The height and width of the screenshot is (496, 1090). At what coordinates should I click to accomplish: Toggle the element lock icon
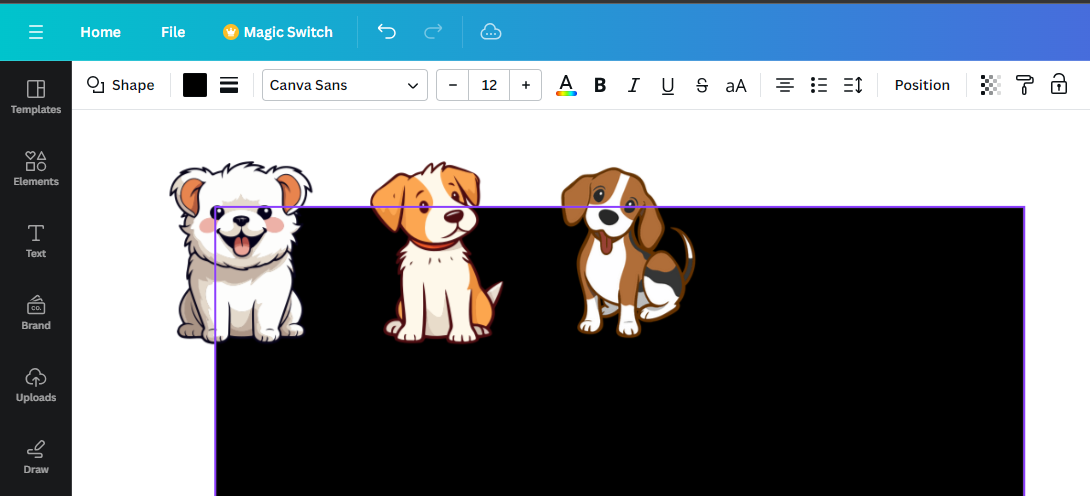tap(1059, 84)
